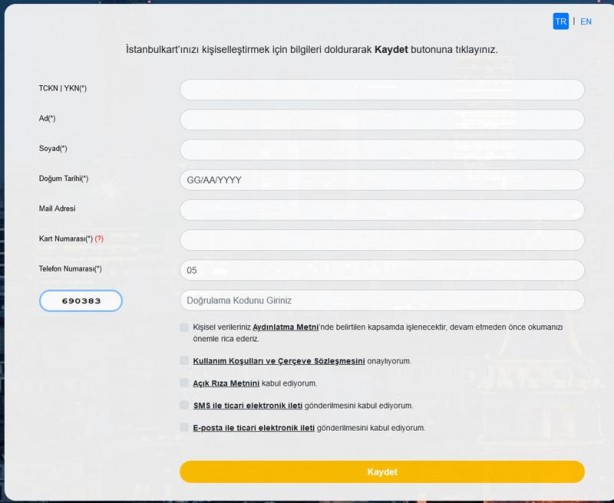This screenshot has width=614, height=503.
Task: Click the Doğum Tarihi(*) label
Action: pos(63,178)
